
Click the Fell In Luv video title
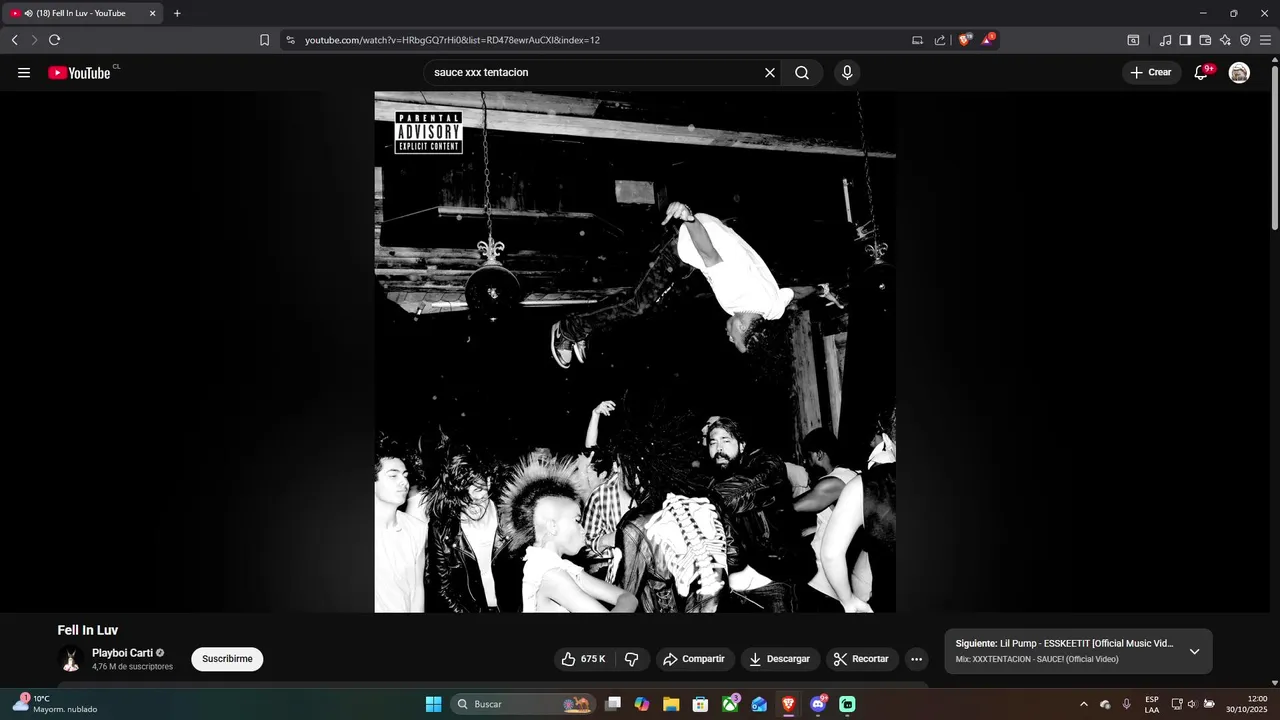[88, 630]
